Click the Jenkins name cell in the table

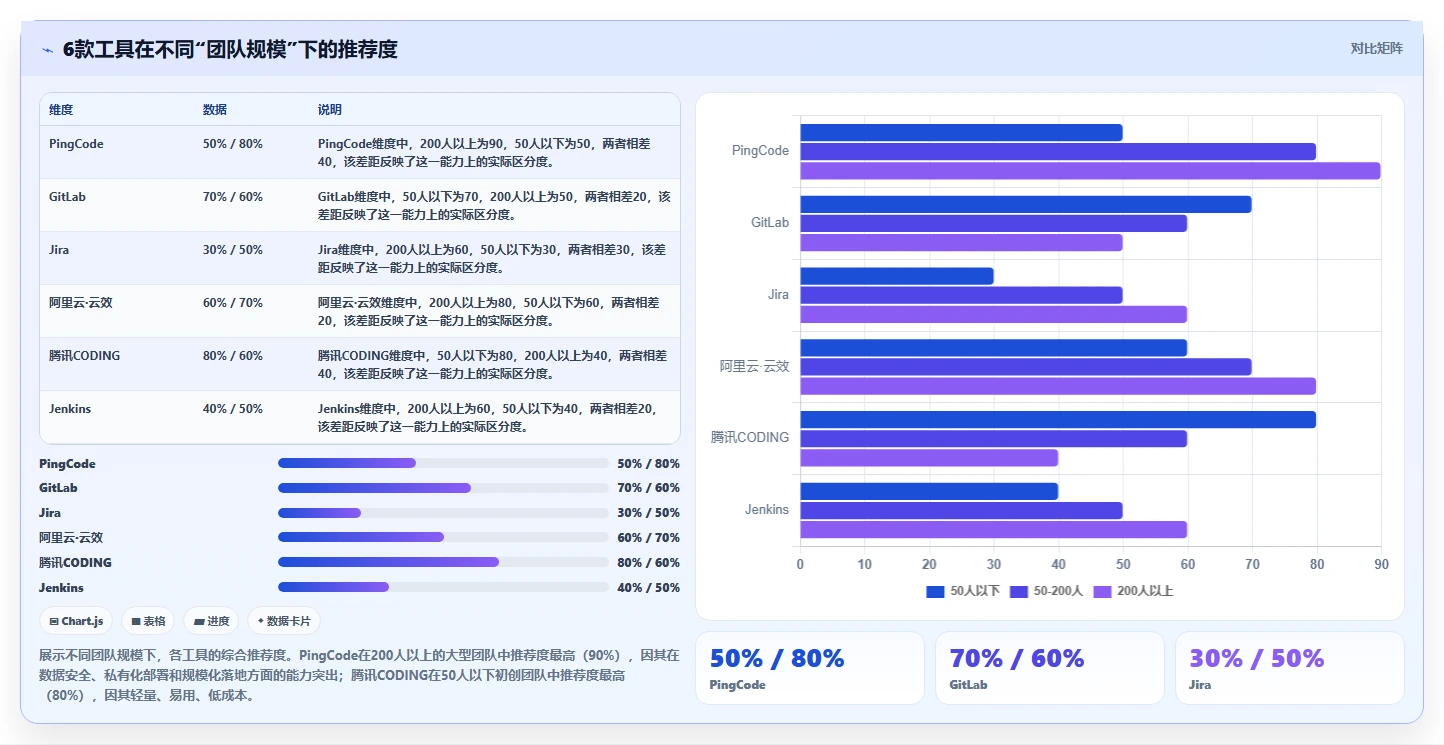70,409
